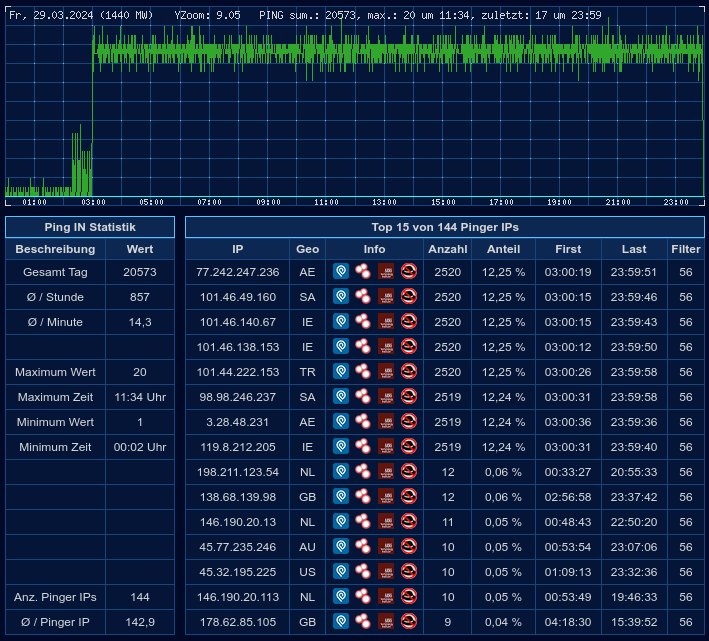
Task: Click the red circles icon for 98.98.246.237
Action: click(x=363, y=396)
